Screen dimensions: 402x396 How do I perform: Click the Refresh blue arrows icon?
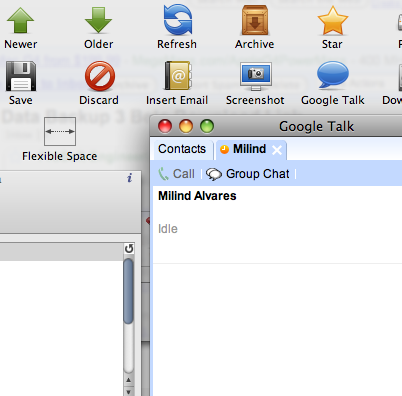tap(178, 19)
